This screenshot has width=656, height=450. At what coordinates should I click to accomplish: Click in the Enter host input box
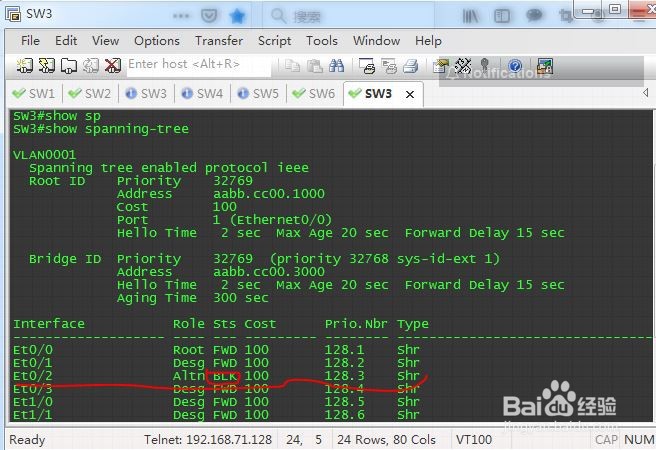199,64
